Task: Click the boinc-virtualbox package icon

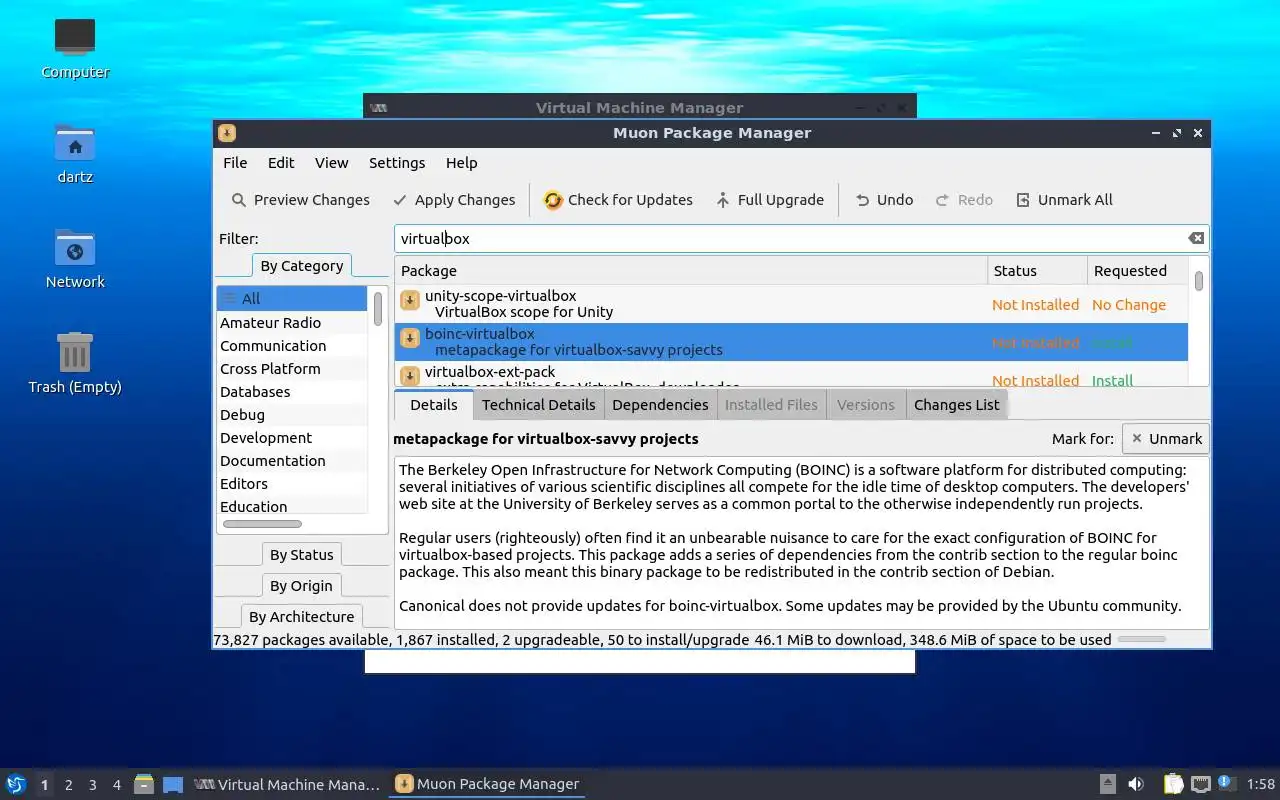Action: pyautogui.click(x=410, y=338)
